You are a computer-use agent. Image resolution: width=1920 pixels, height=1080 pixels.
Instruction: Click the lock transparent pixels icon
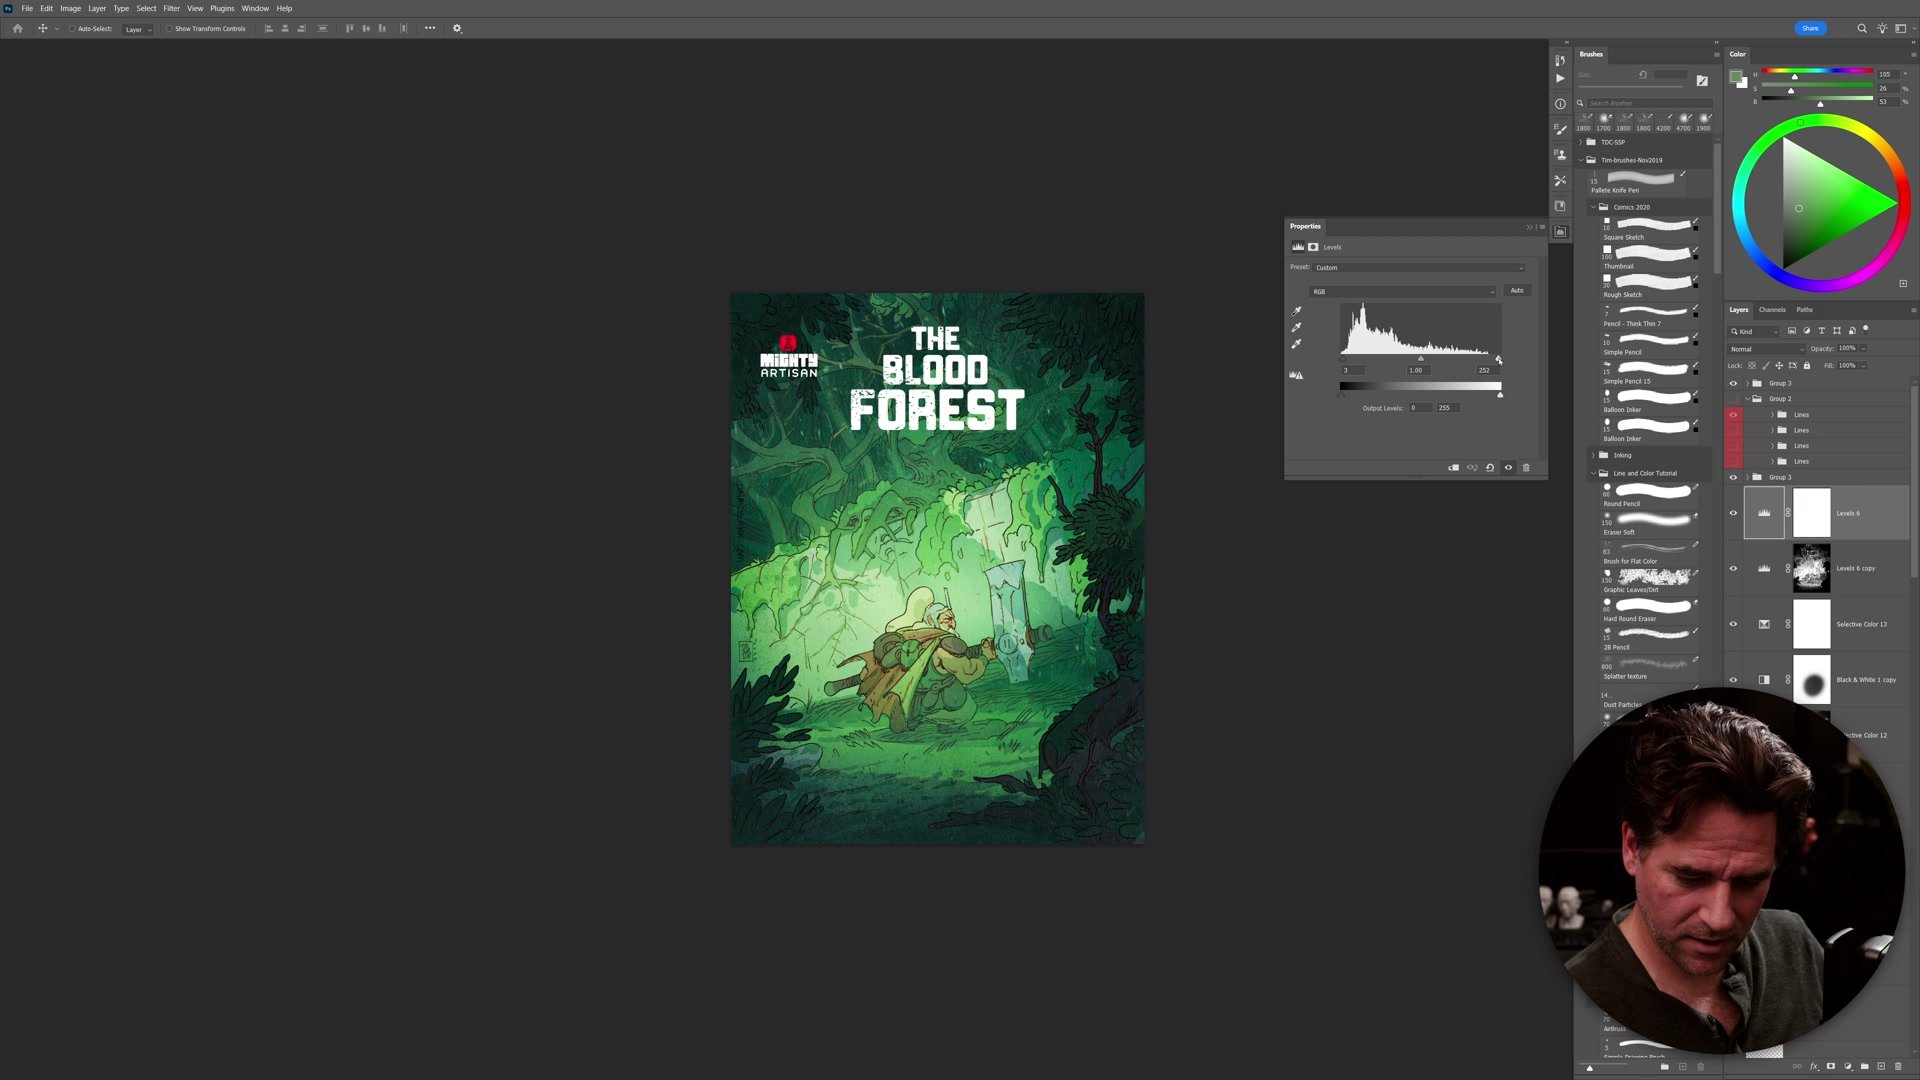1752,365
